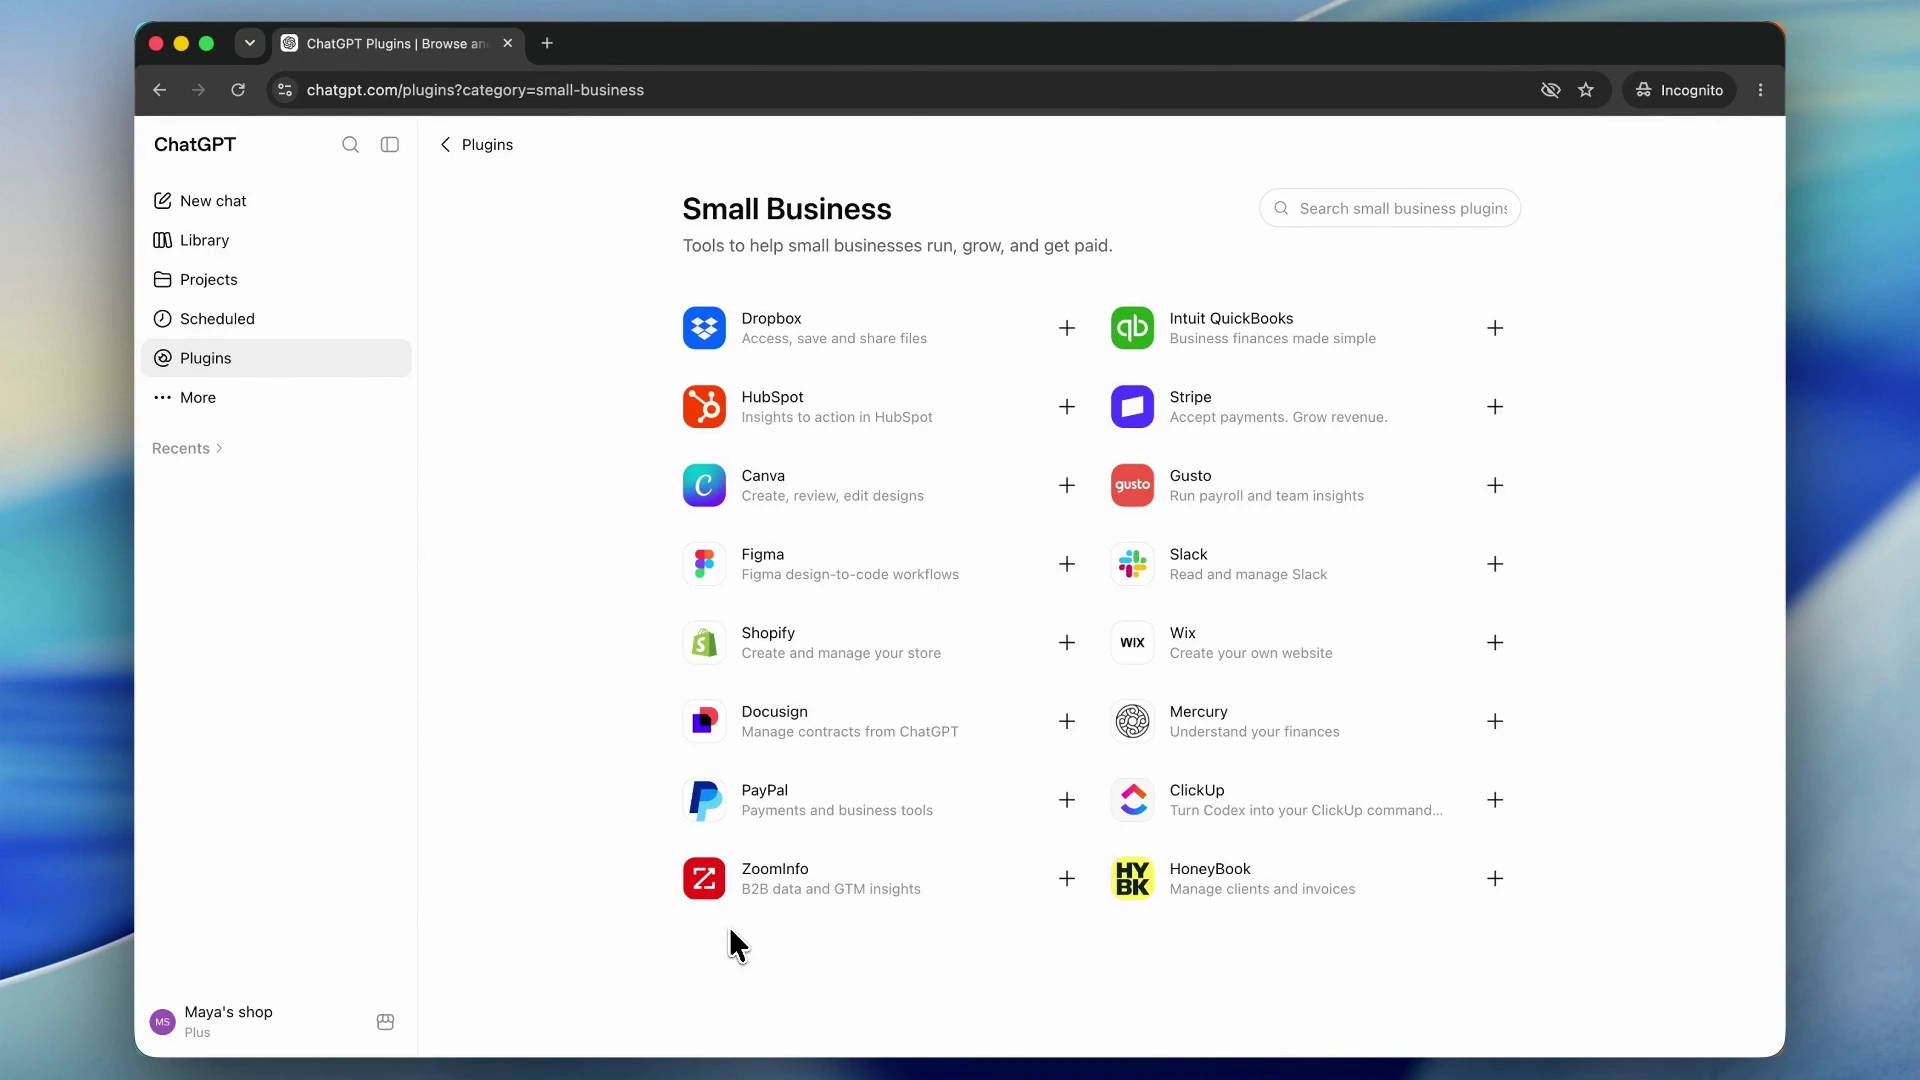Open the Slack plugin icon
This screenshot has height=1080, width=1920.
click(1132, 564)
